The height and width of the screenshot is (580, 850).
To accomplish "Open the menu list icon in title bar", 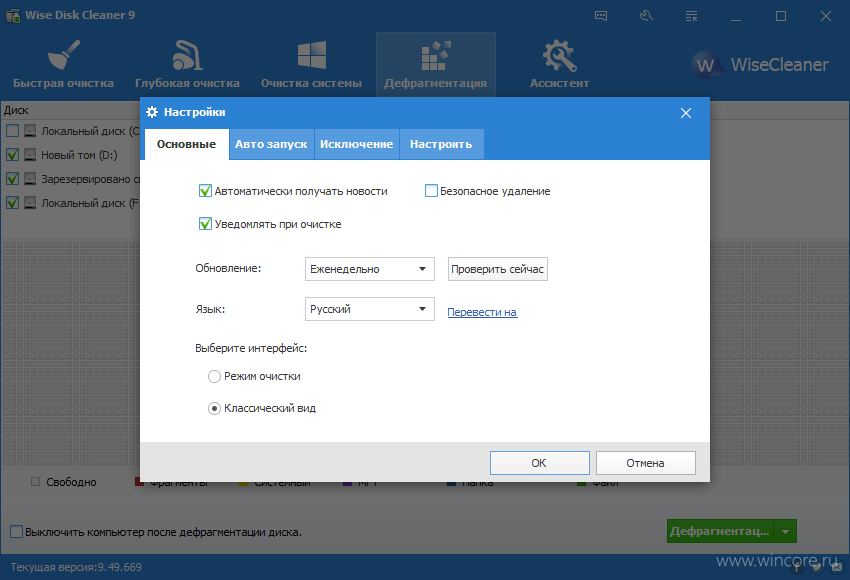I will tap(691, 16).
